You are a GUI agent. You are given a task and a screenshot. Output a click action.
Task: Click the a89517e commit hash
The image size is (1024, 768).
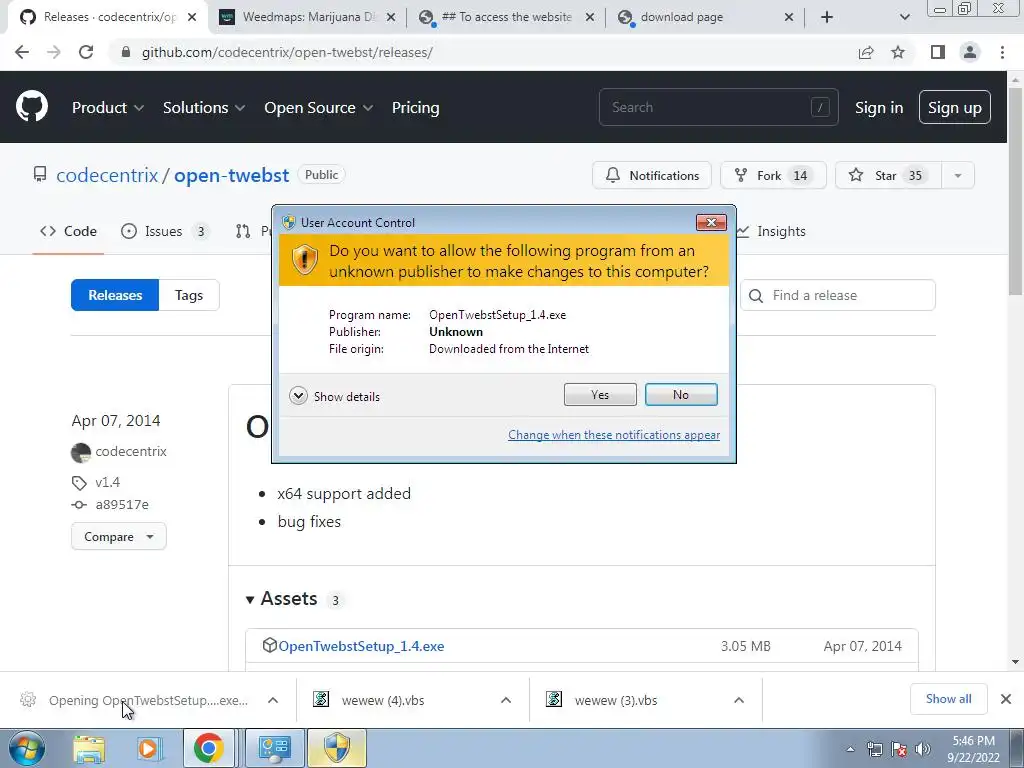(122, 505)
